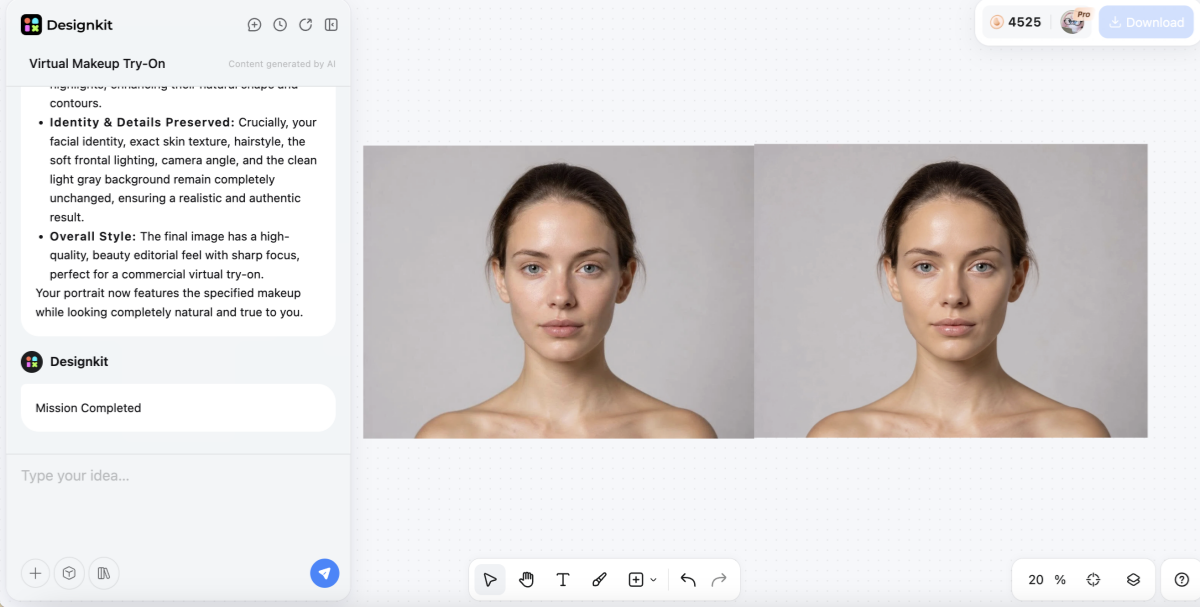Expand the add-frame tool dropdown arrow
This screenshot has width=1200, height=607.
coord(653,580)
